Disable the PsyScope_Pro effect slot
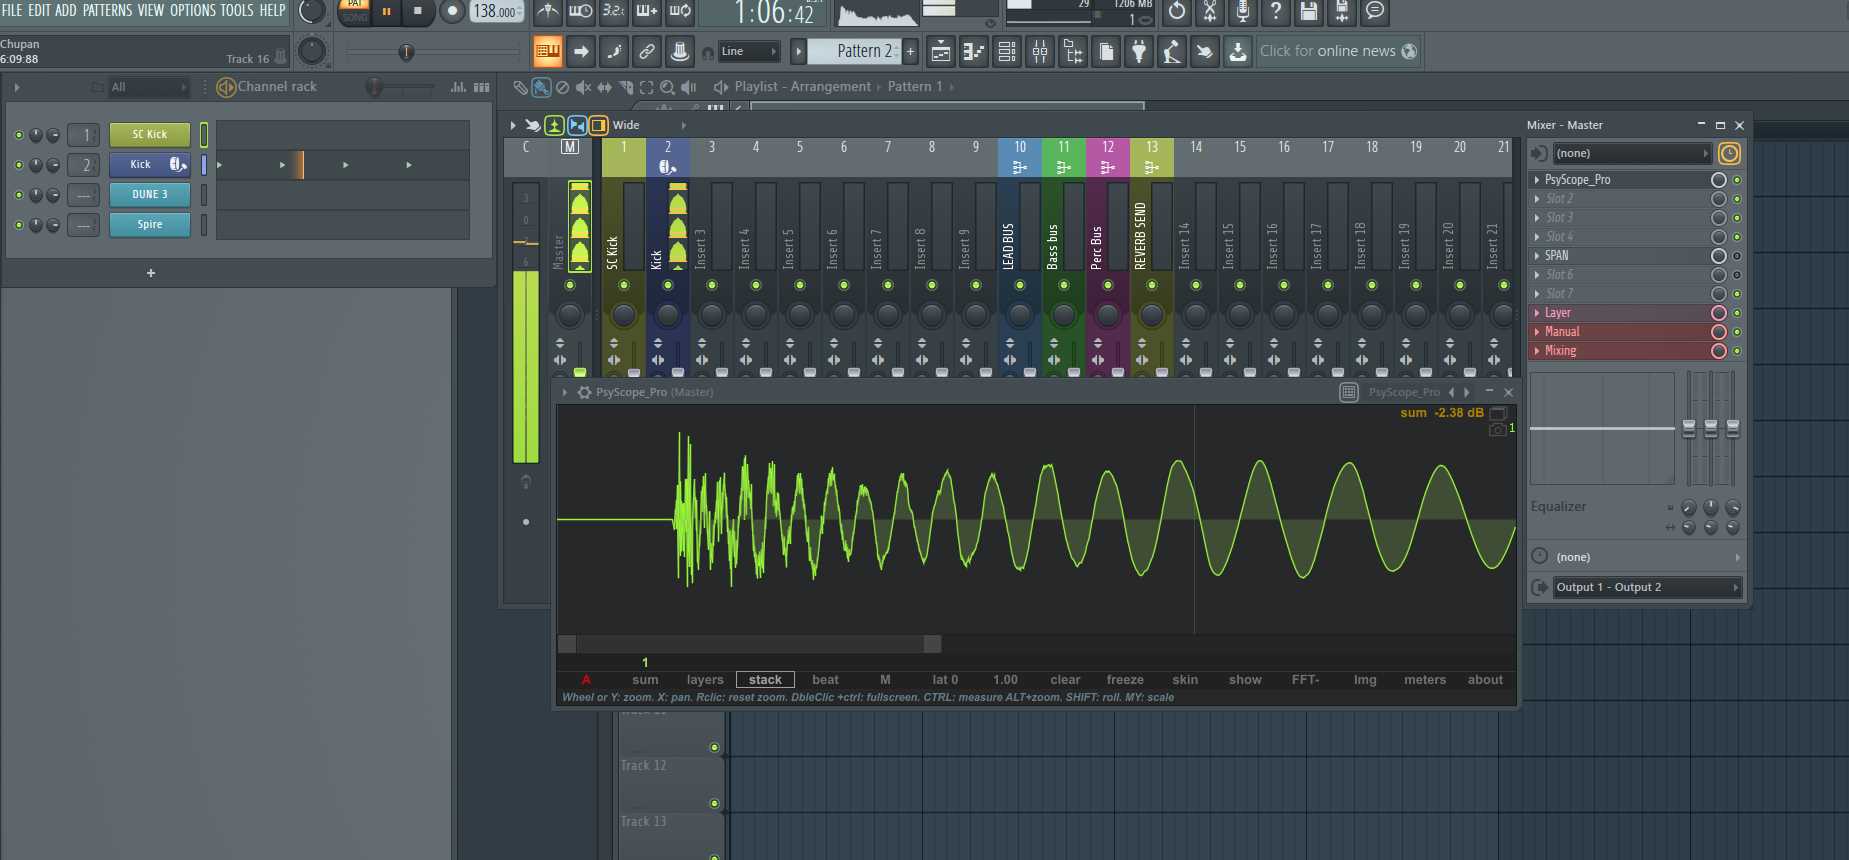This screenshot has height=860, width=1849. (x=1737, y=180)
